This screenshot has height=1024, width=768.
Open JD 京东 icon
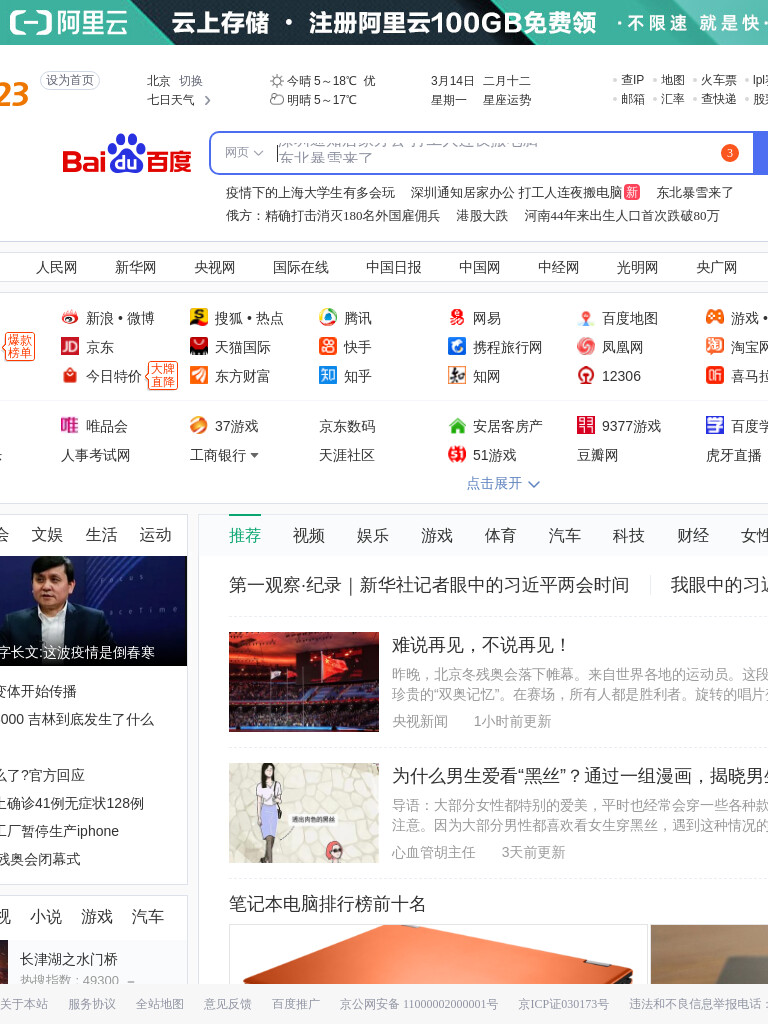point(70,346)
